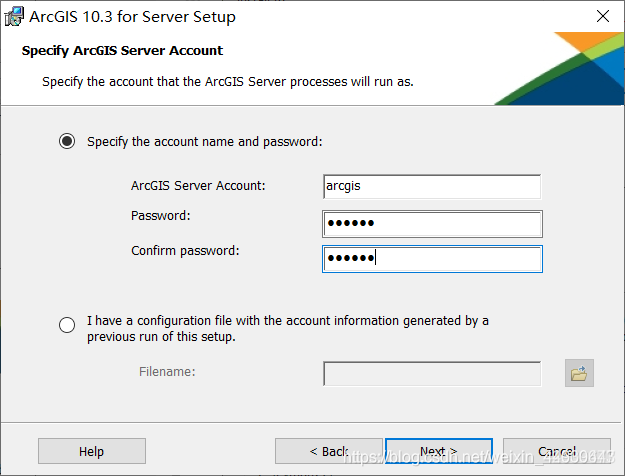Click the ArcGIS setup installer icon in title bar

[14, 16]
